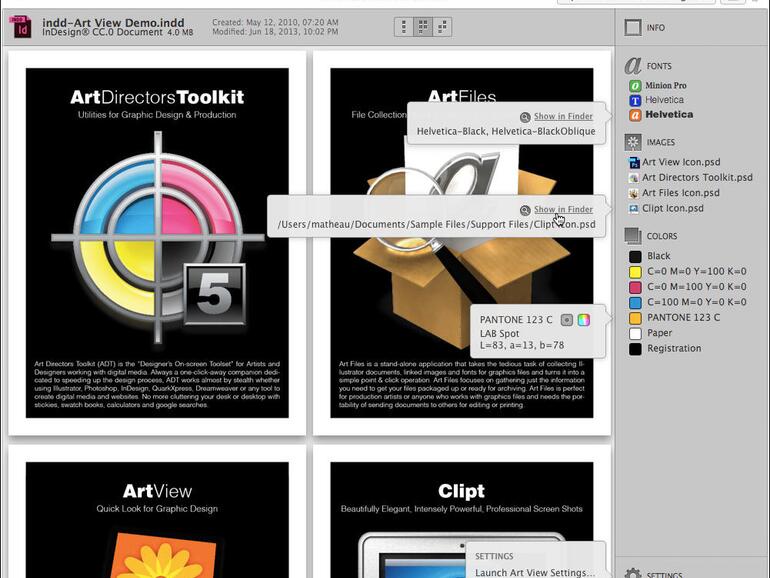The height and width of the screenshot is (578, 770).
Task: Select the Art Directors Toolkit.psd name
Action: 697,177
